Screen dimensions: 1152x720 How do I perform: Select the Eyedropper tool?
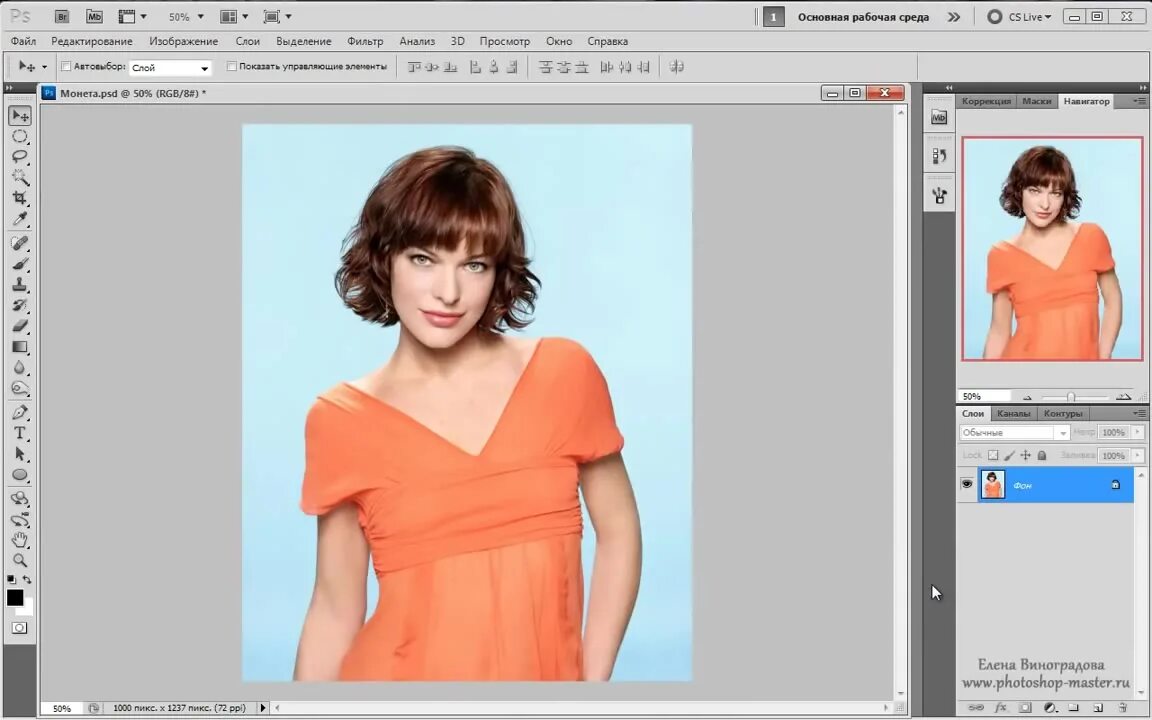[x=20, y=219]
